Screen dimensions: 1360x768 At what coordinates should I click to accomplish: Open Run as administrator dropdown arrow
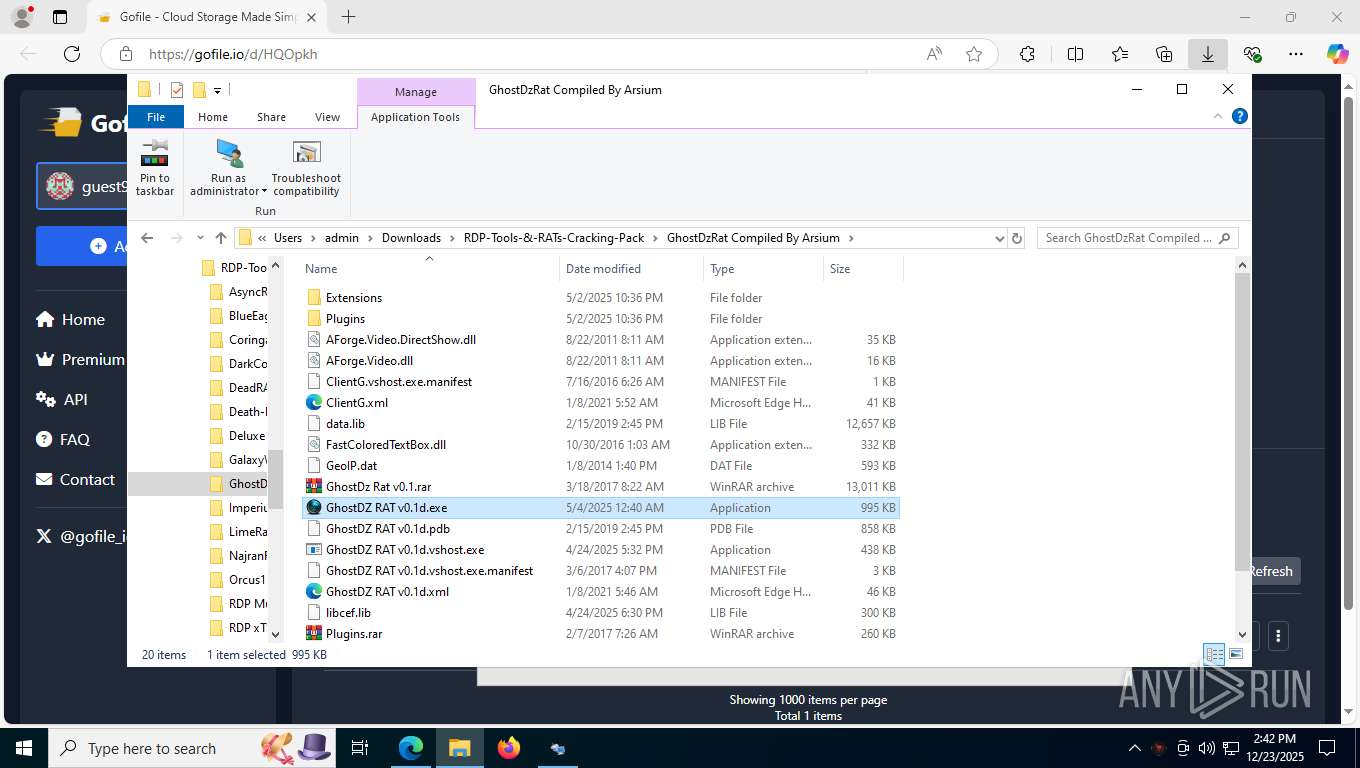264,192
